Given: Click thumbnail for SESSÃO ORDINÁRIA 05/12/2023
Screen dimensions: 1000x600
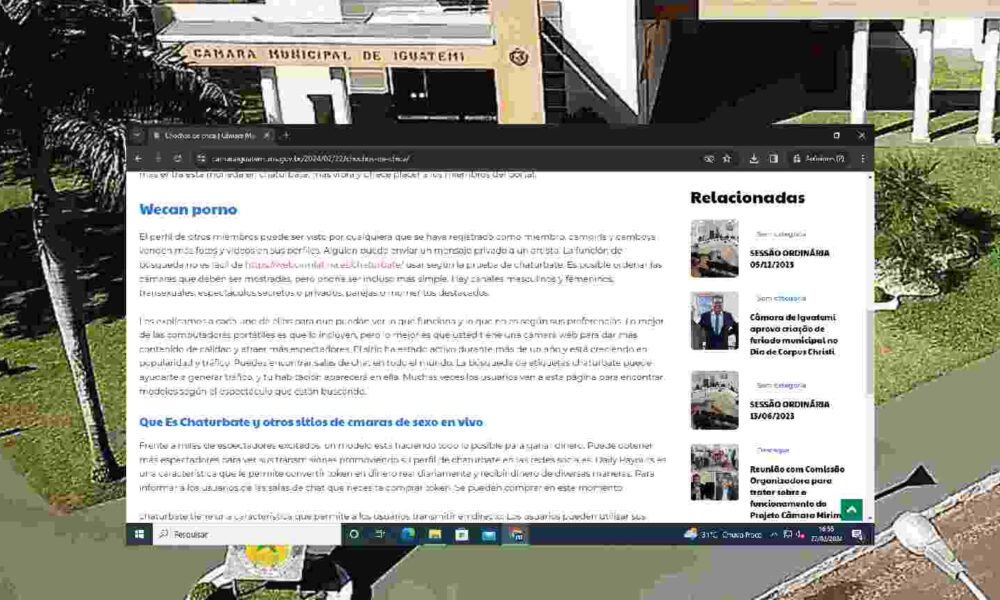Looking at the screenshot, I should click(714, 249).
